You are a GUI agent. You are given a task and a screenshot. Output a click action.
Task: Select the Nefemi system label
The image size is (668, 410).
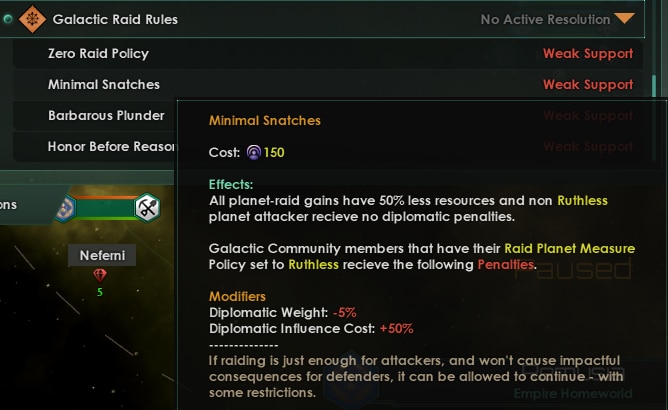click(101, 255)
